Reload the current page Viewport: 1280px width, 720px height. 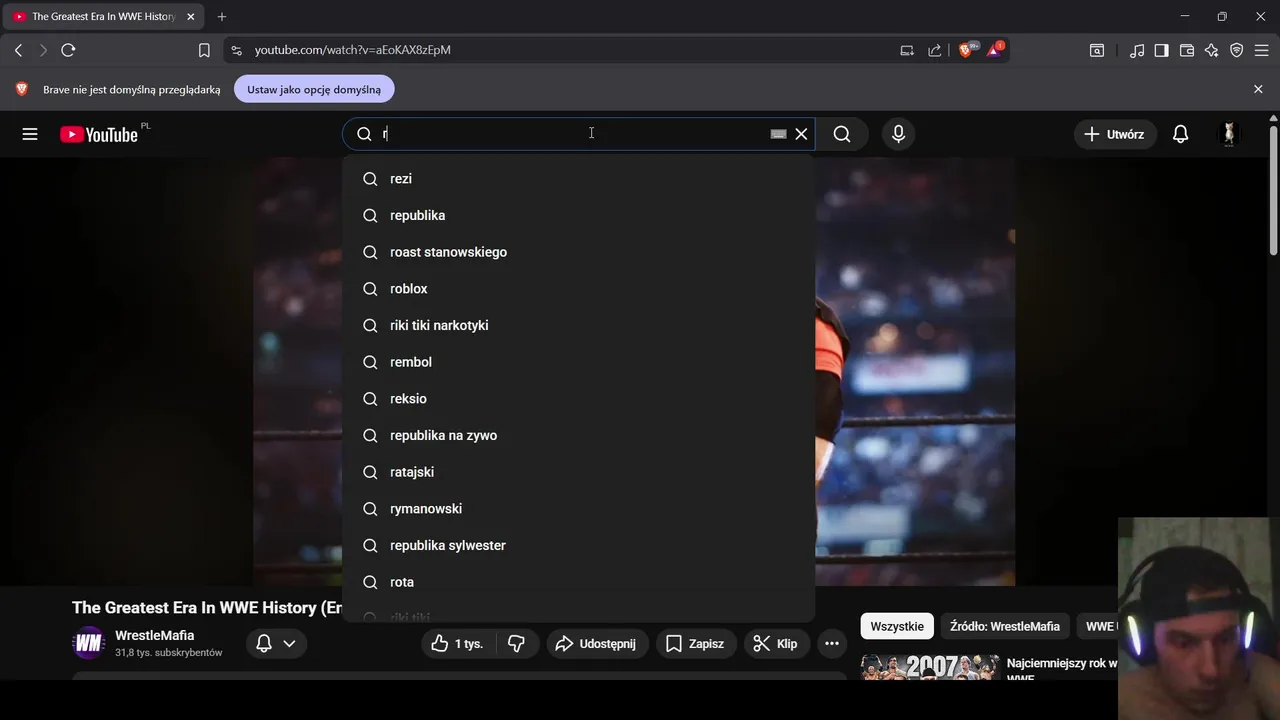tap(68, 50)
